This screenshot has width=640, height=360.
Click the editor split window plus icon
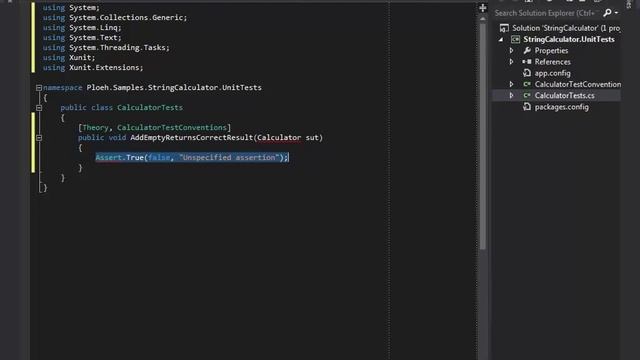[x=483, y=8]
